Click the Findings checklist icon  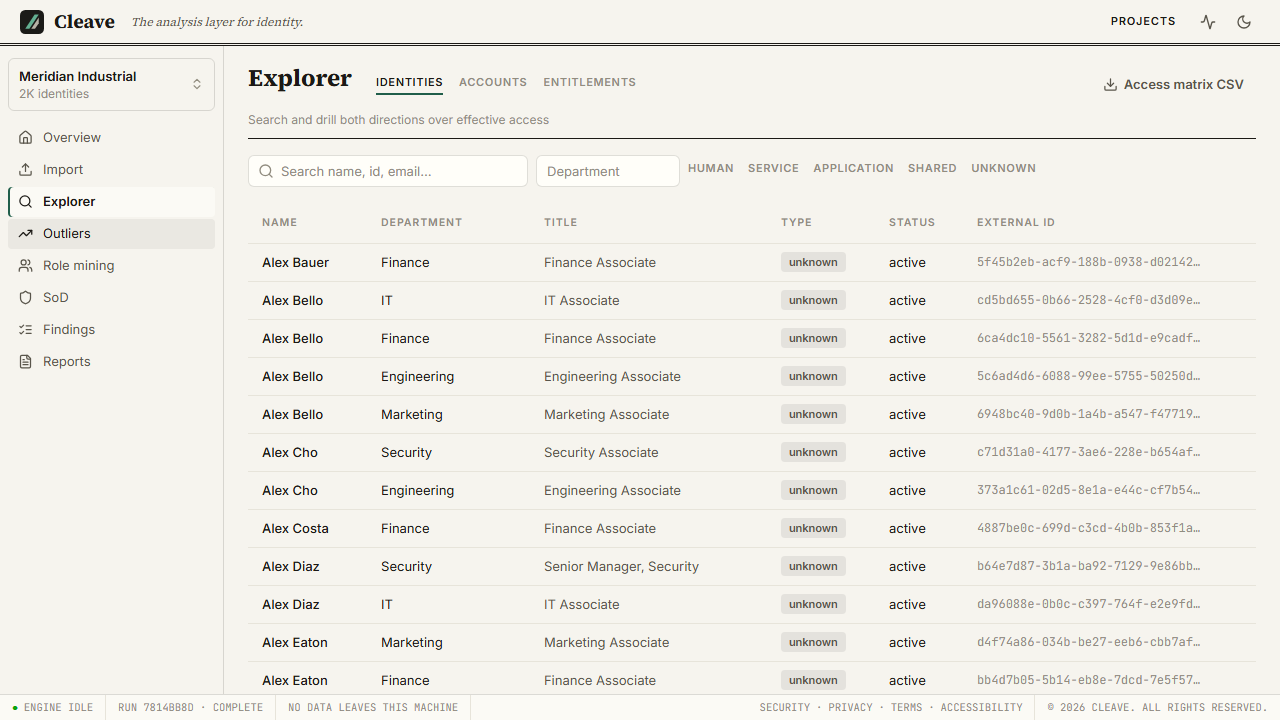[26, 329]
